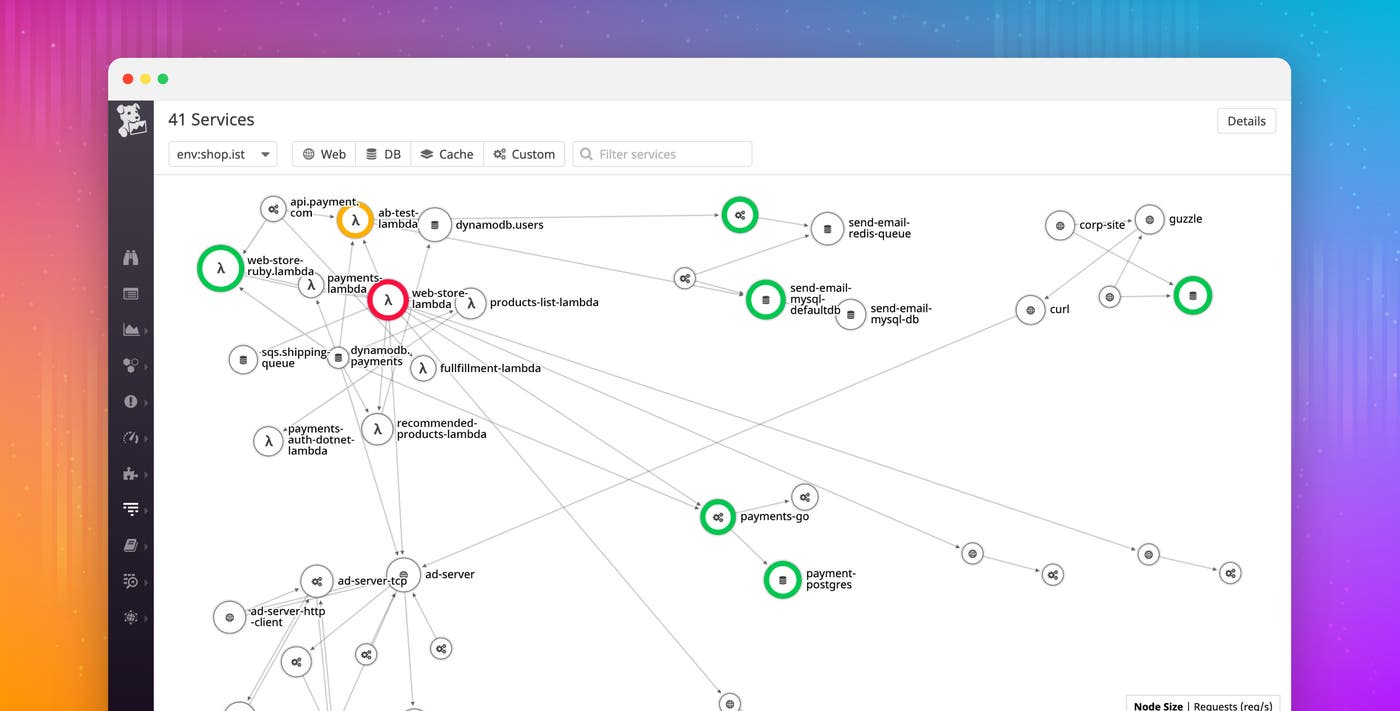
Task: Open the Events list sidebar icon
Action: point(131,293)
